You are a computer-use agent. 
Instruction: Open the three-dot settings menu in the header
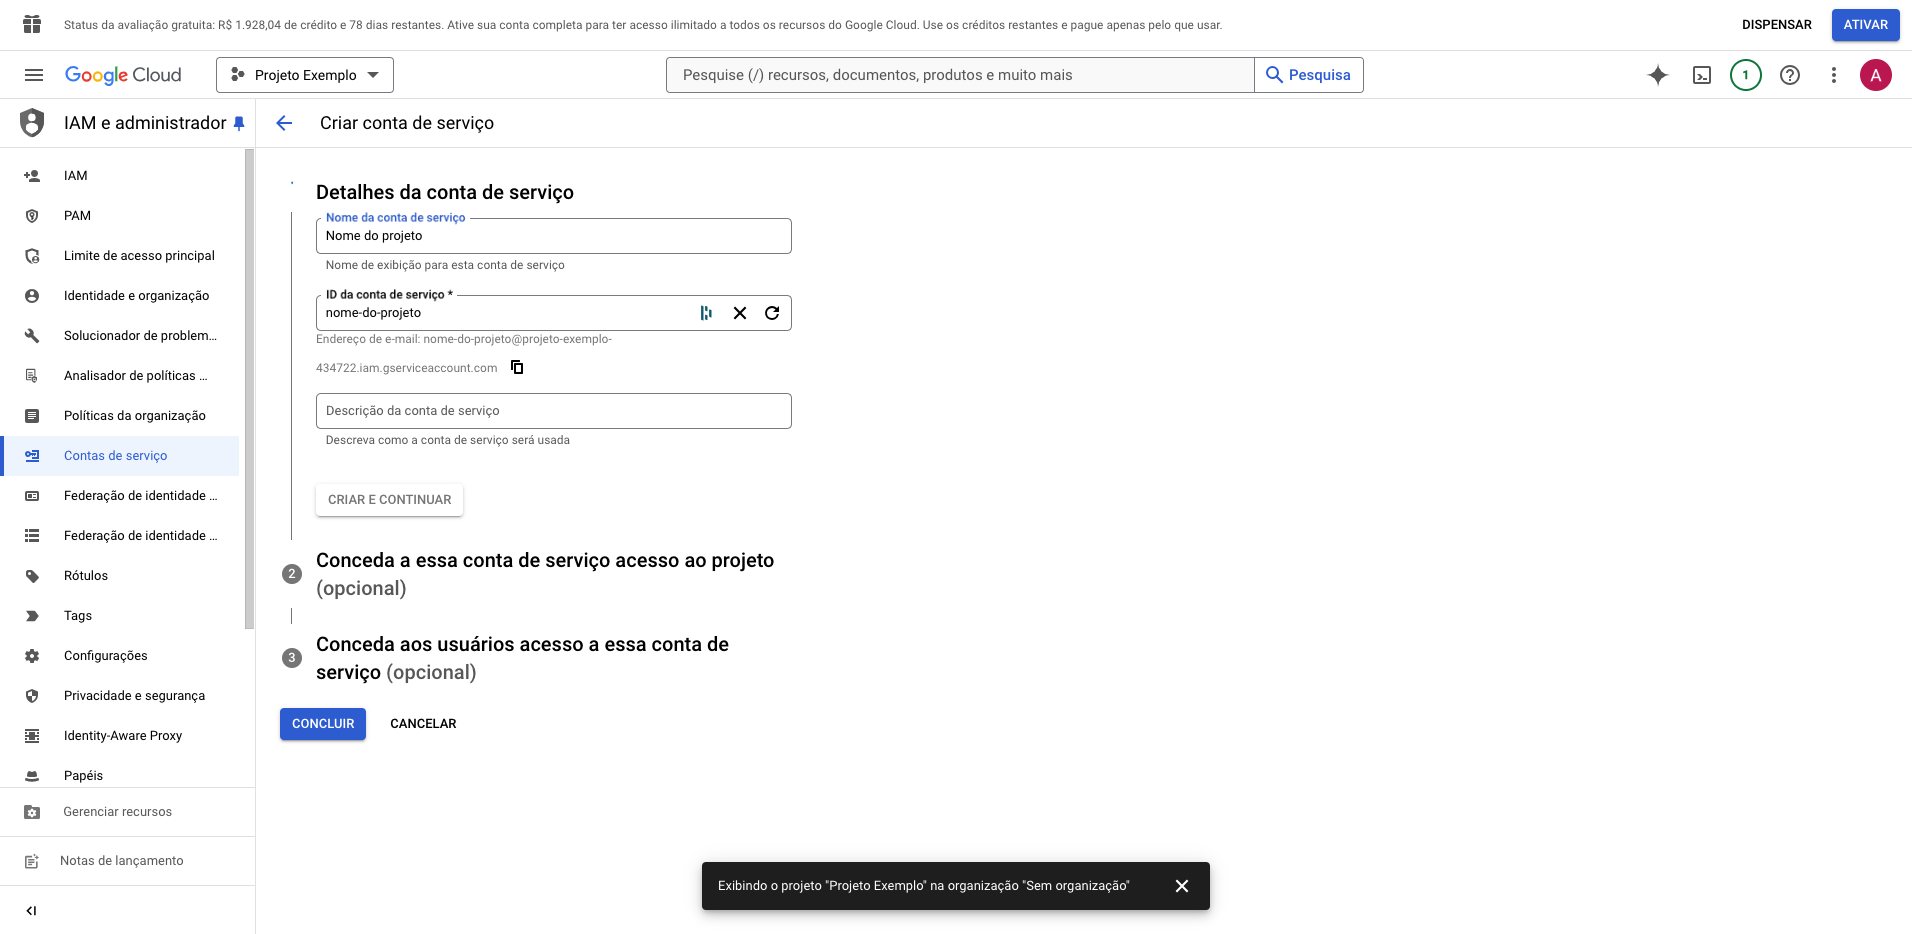pyautogui.click(x=1833, y=75)
